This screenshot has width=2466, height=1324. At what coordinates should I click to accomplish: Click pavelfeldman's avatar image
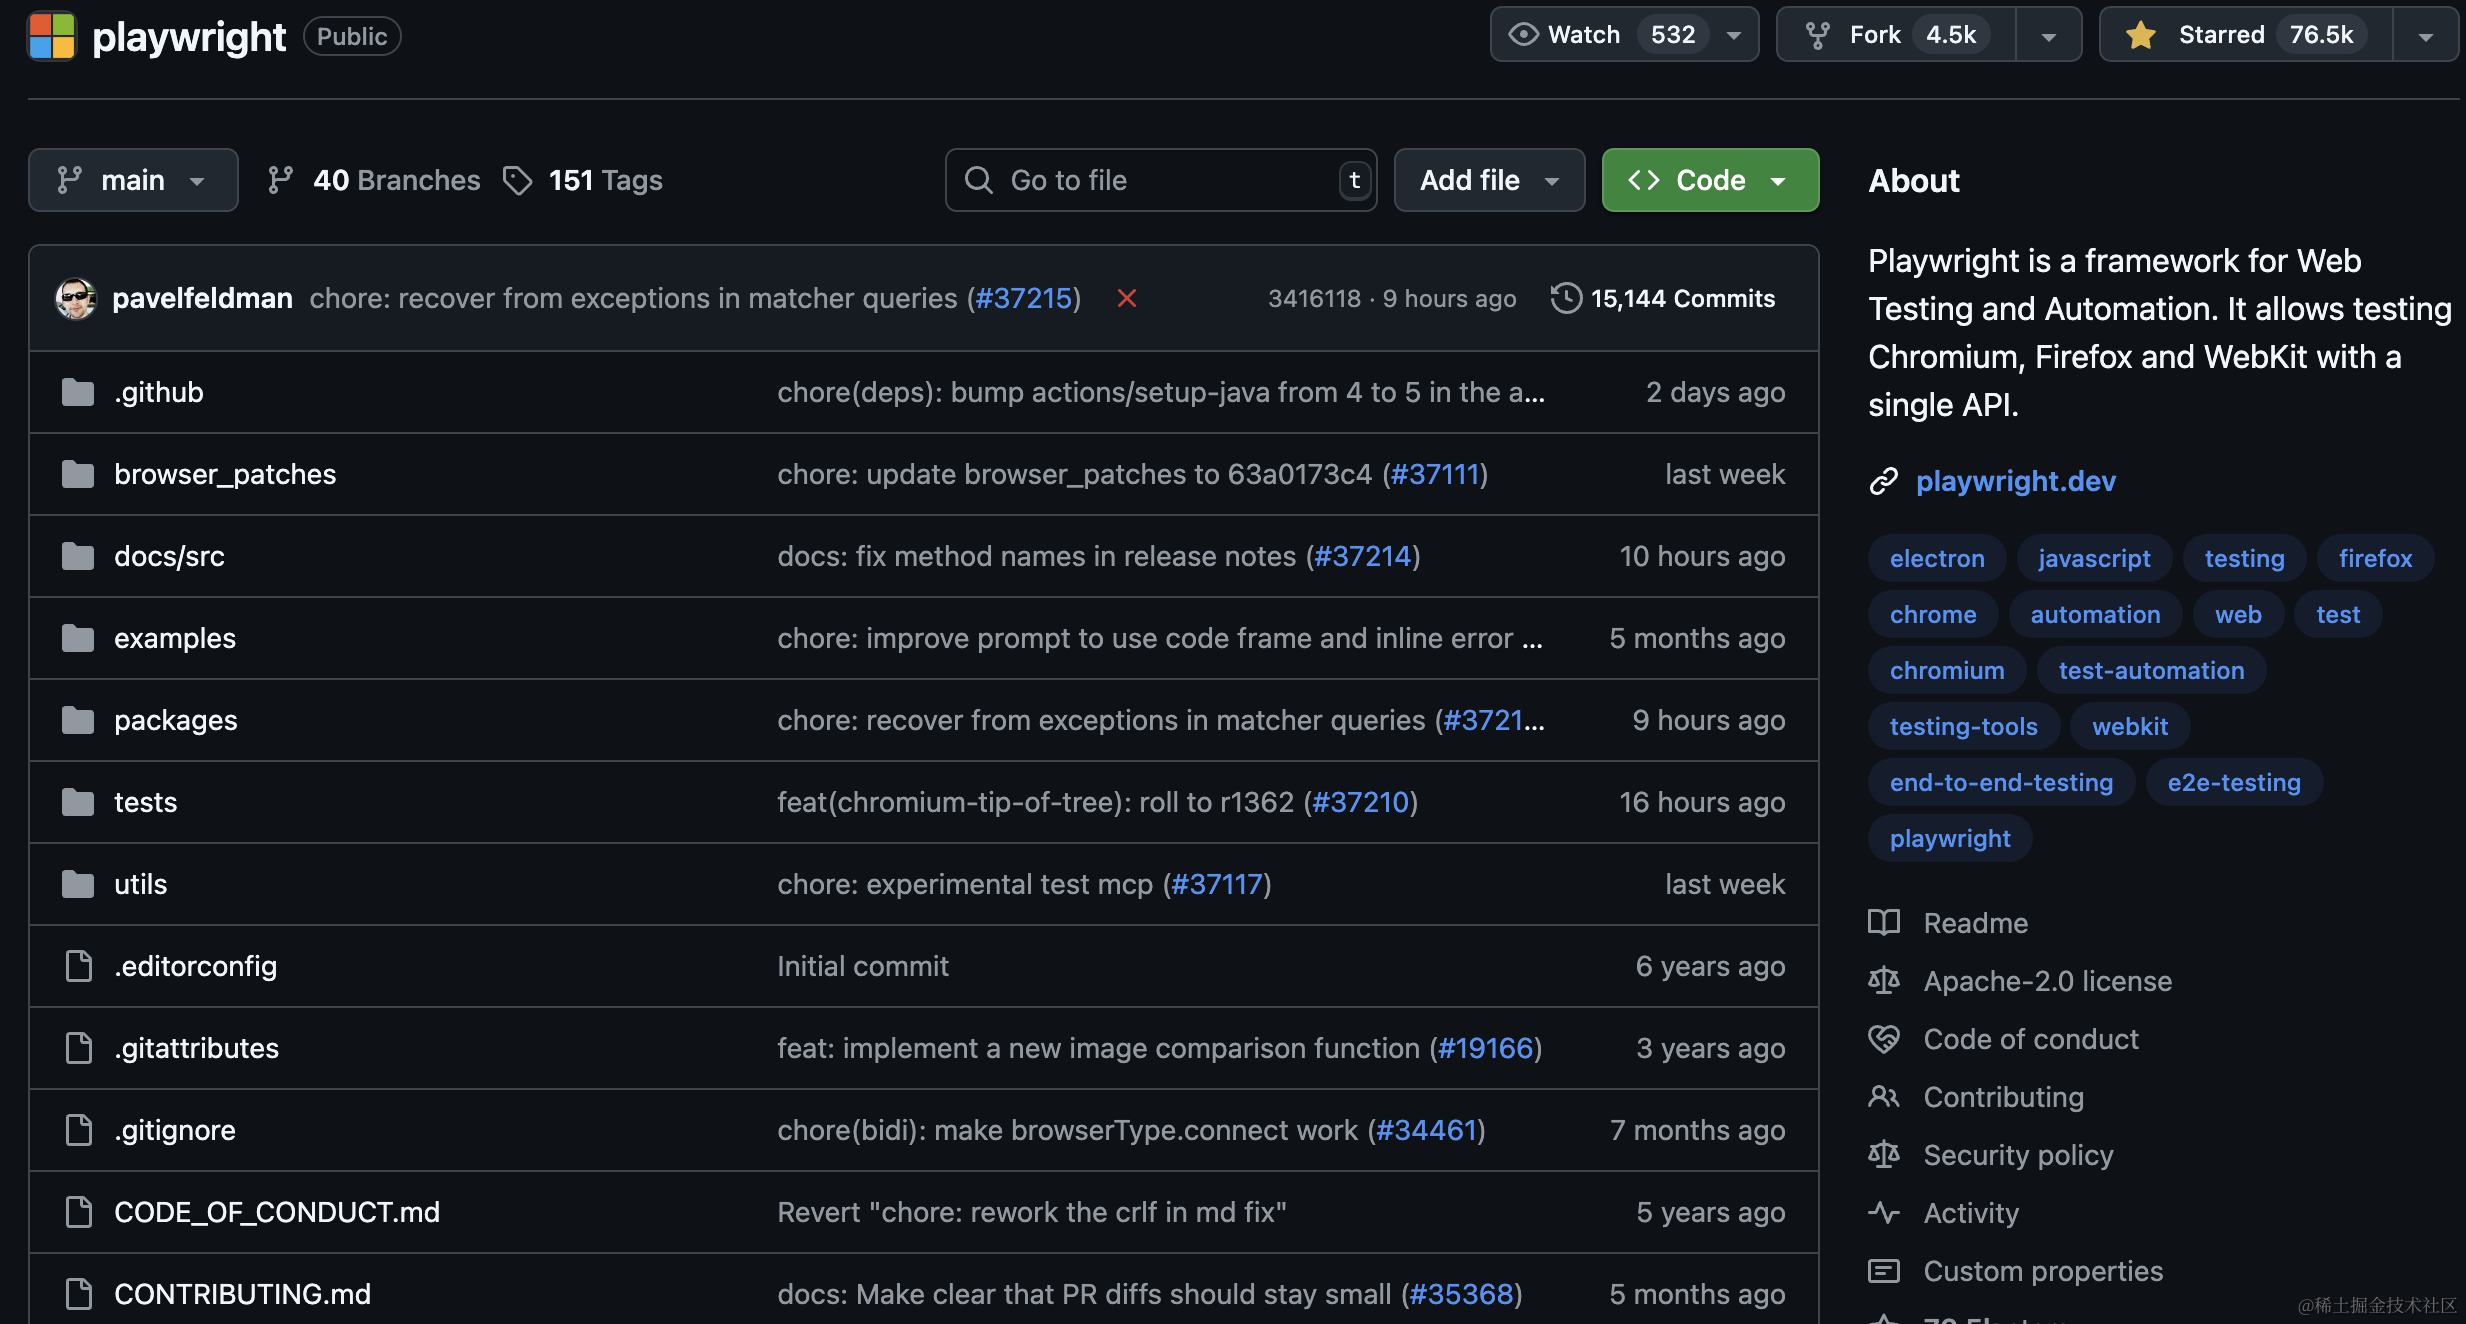76,298
